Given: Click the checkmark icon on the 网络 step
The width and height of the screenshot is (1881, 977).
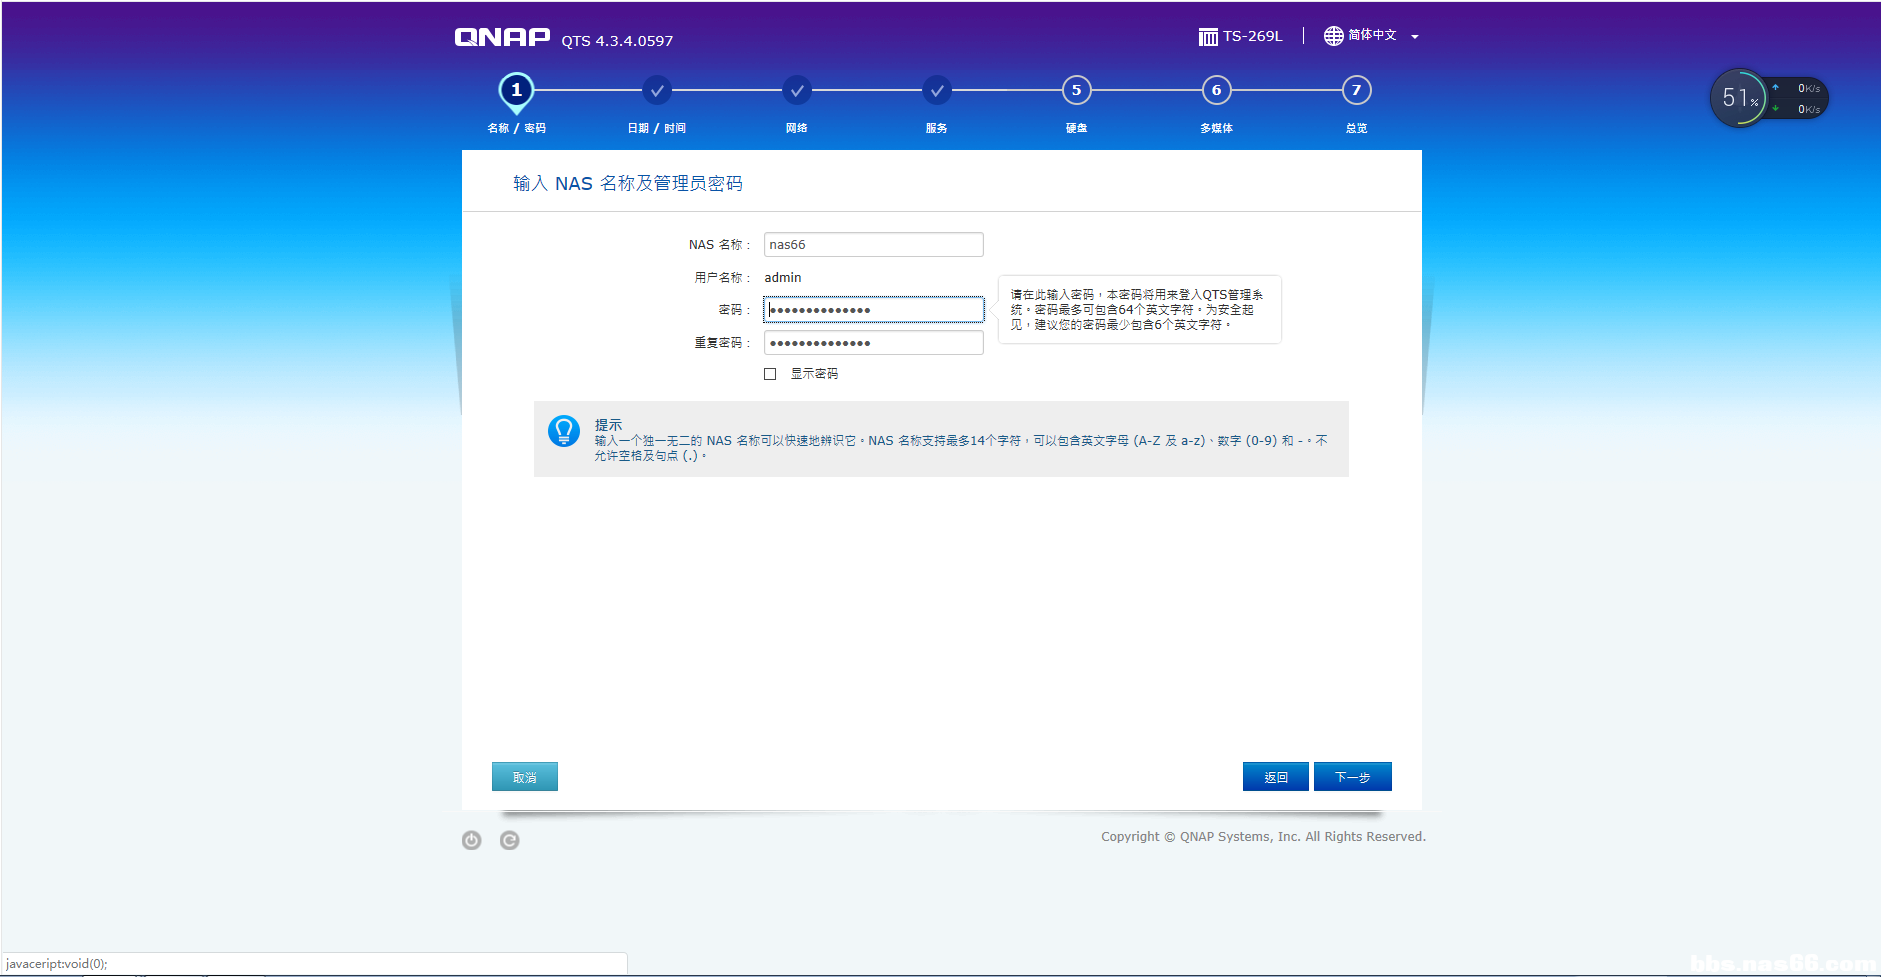Looking at the screenshot, I should click(796, 90).
